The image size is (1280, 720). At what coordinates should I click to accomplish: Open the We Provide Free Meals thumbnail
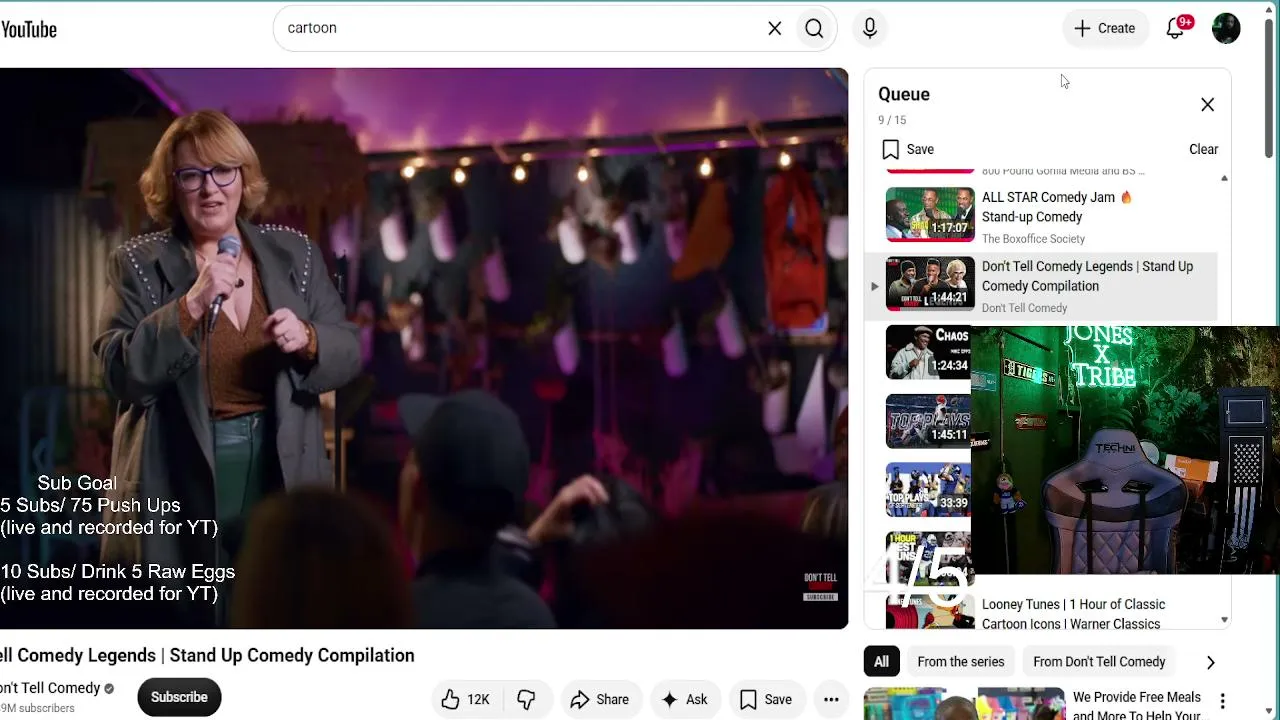965,704
